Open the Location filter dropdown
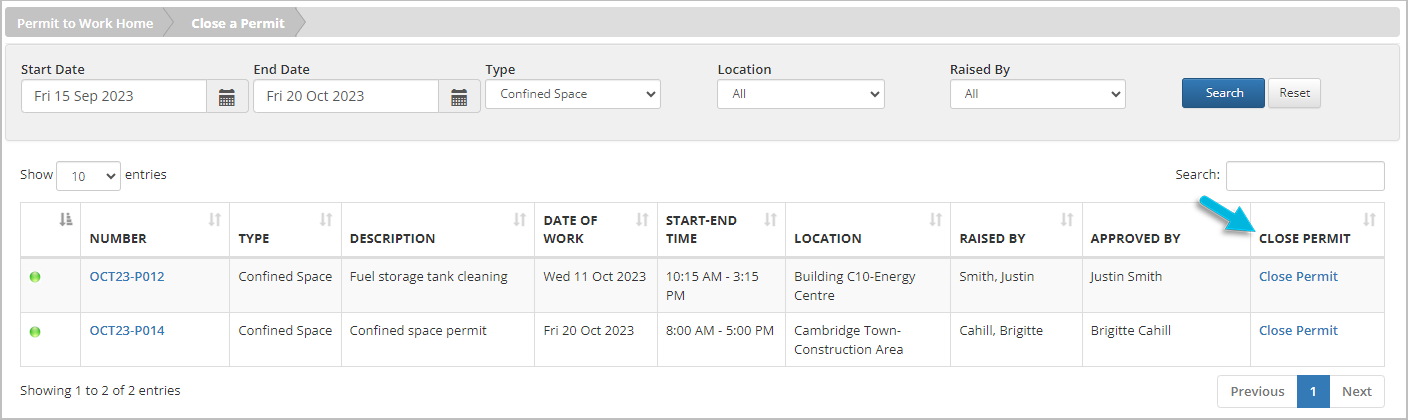The image size is (1408, 420). click(x=801, y=94)
